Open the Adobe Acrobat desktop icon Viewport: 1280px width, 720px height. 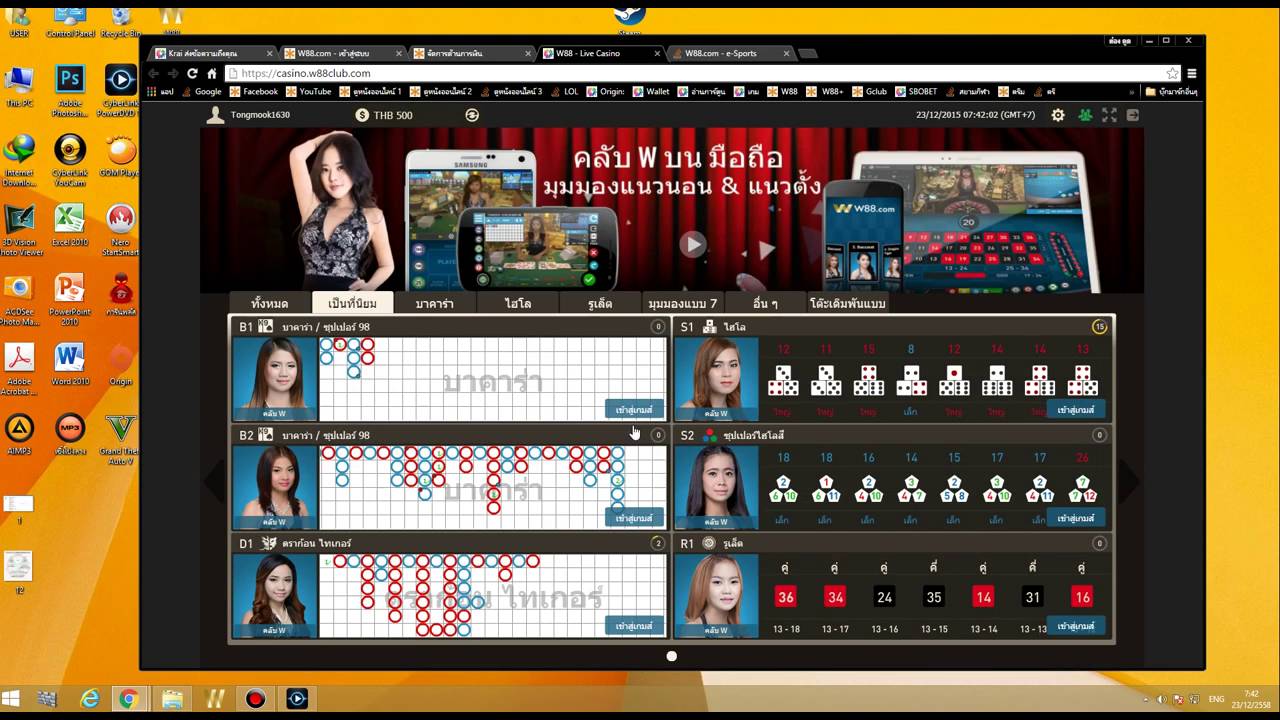[x=19, y=368]
